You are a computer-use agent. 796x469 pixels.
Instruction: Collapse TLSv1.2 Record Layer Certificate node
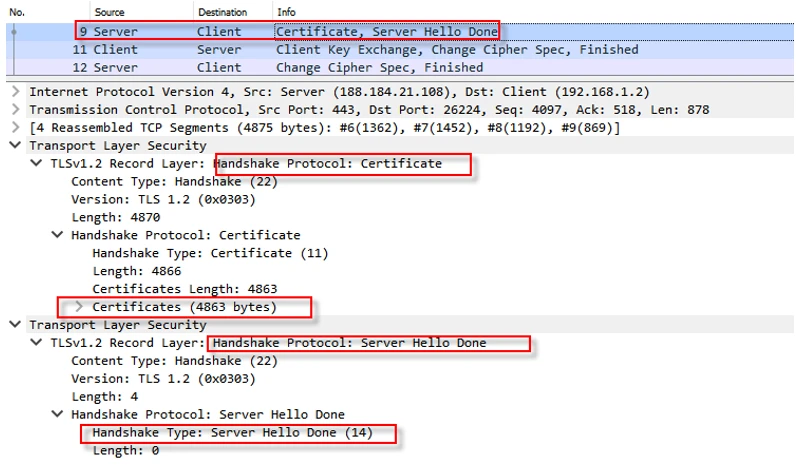(x=37, y=163)
